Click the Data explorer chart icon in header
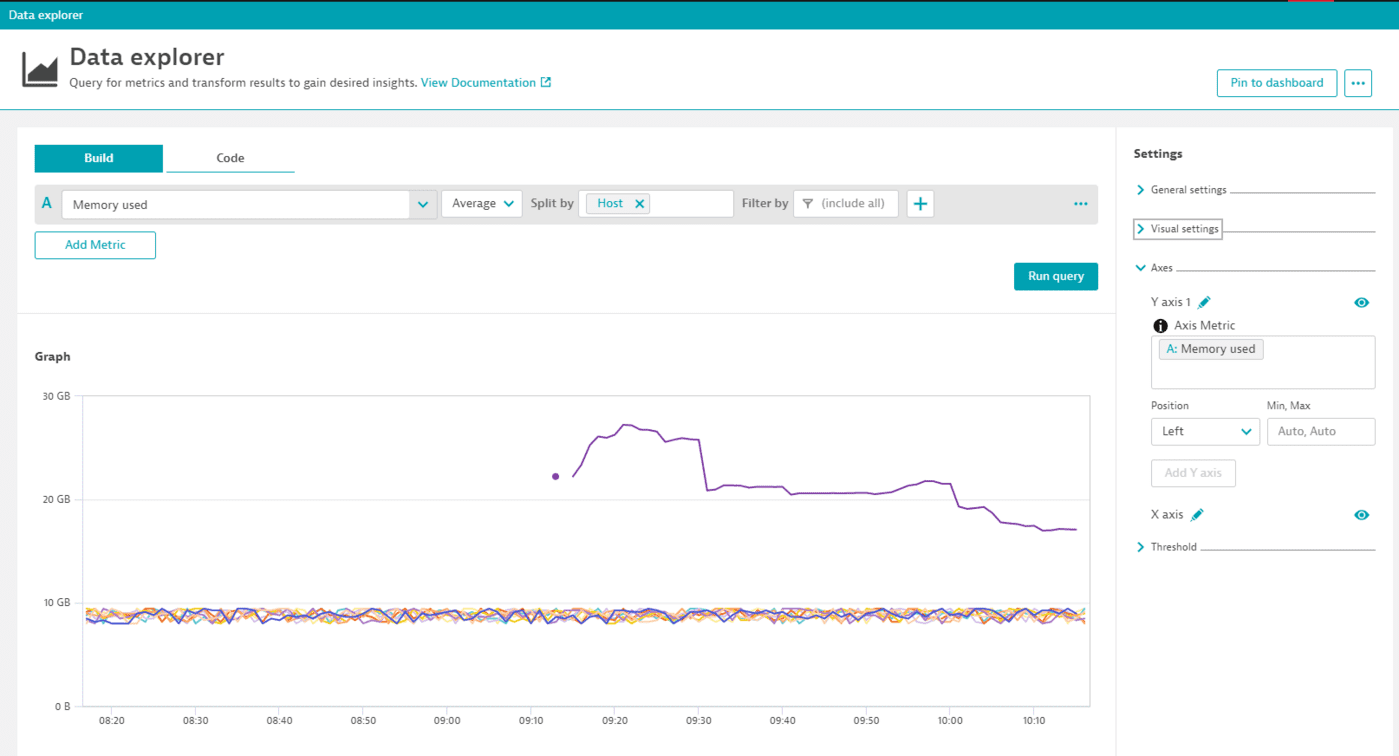 [x=39, y=68]
